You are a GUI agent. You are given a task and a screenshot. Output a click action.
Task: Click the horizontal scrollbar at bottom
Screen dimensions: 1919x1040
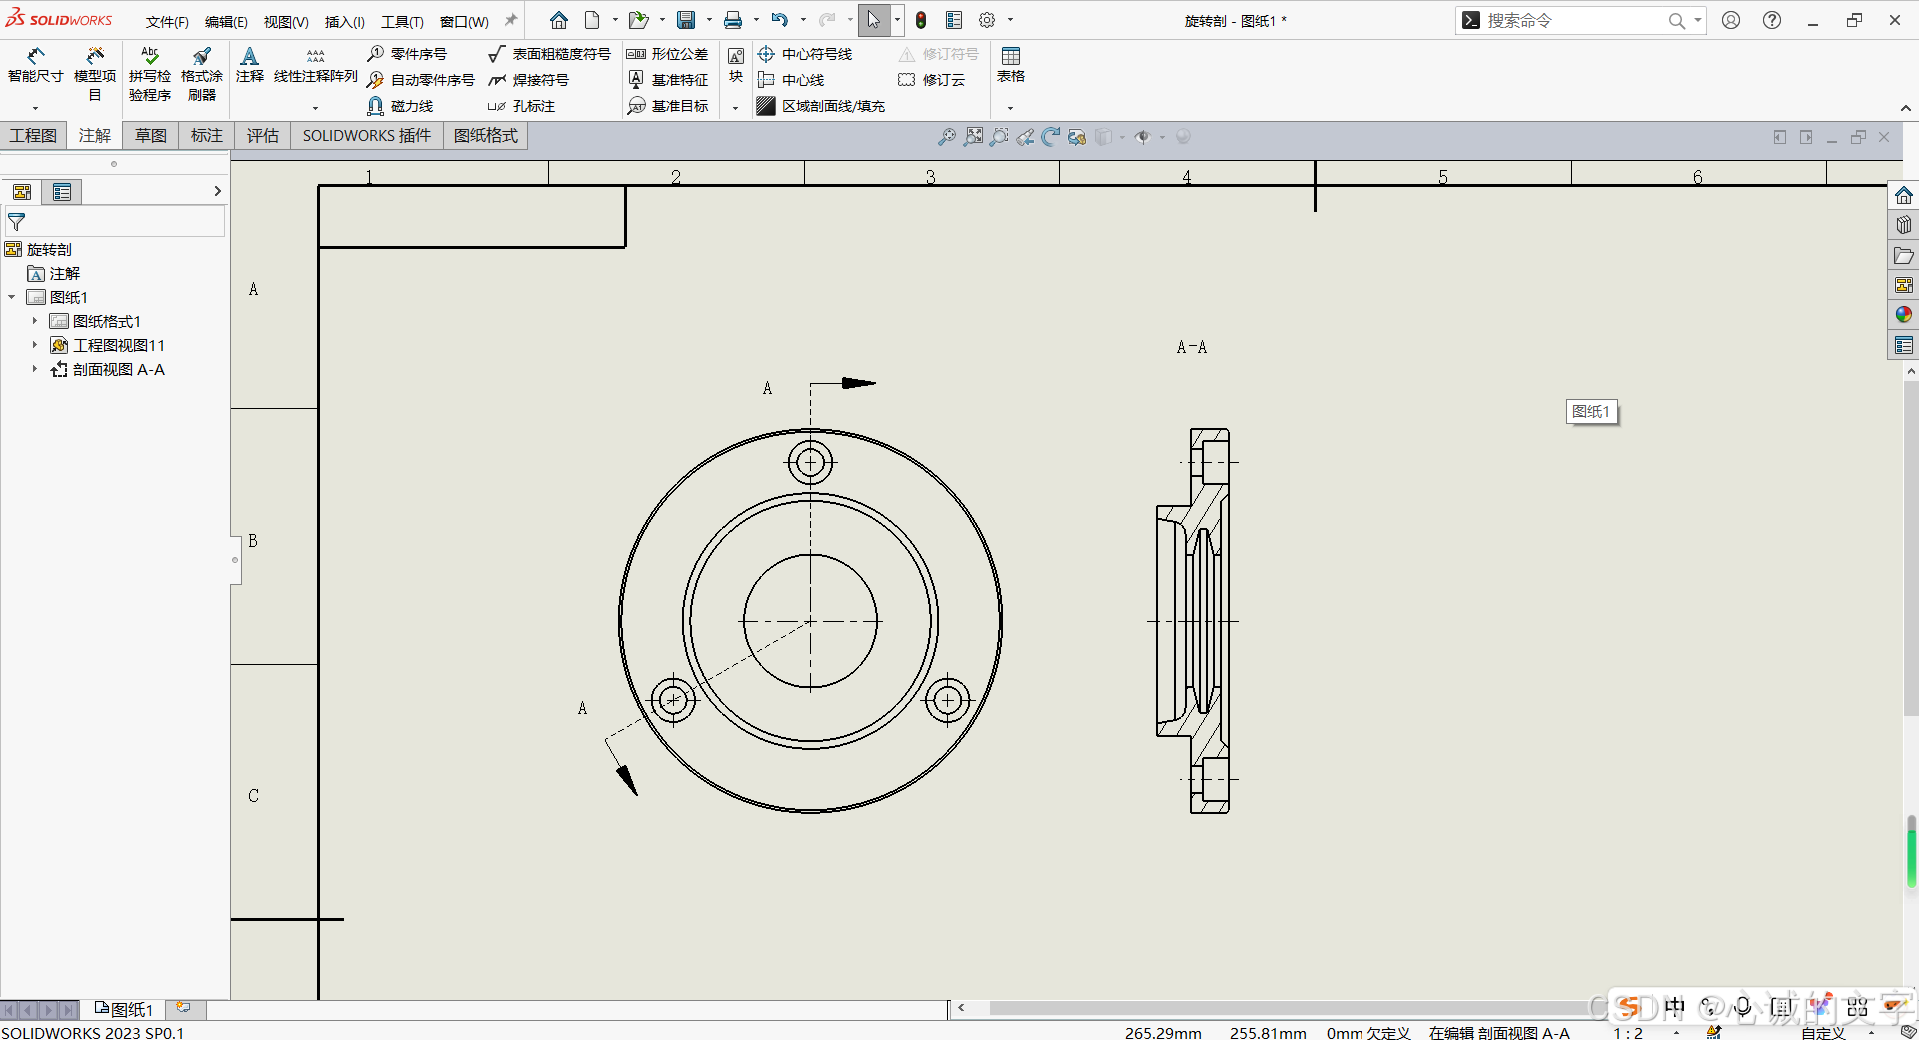1290,1008
